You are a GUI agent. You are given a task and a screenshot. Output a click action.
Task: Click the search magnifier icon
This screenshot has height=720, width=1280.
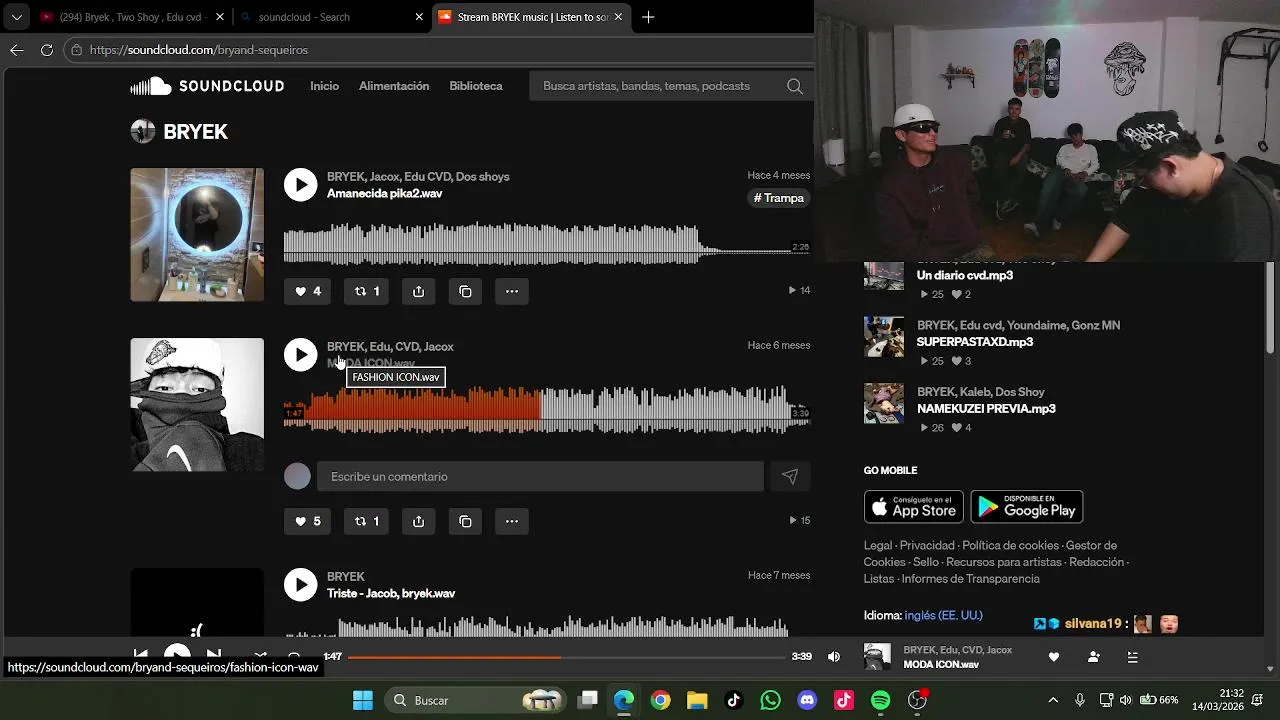(x=795, y=86)
